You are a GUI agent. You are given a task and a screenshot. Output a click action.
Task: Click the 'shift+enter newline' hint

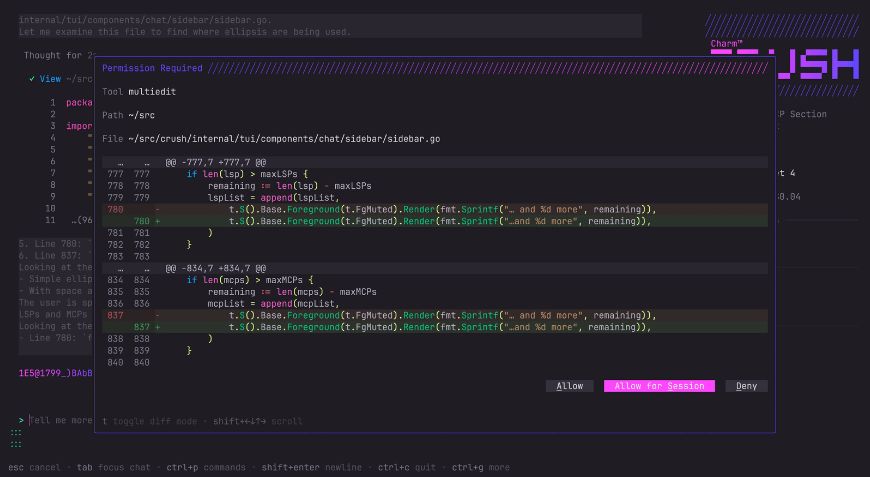pos(311,467)
